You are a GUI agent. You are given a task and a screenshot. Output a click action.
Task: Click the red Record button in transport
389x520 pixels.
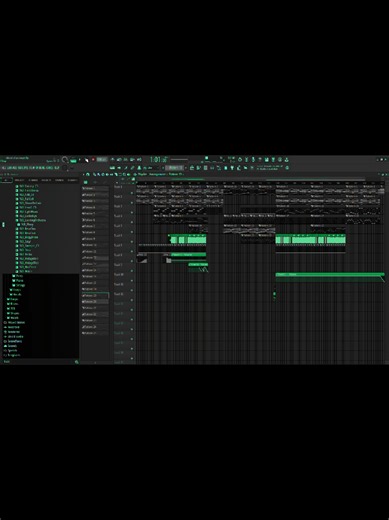pyautogui.click(x=93, y=160)
